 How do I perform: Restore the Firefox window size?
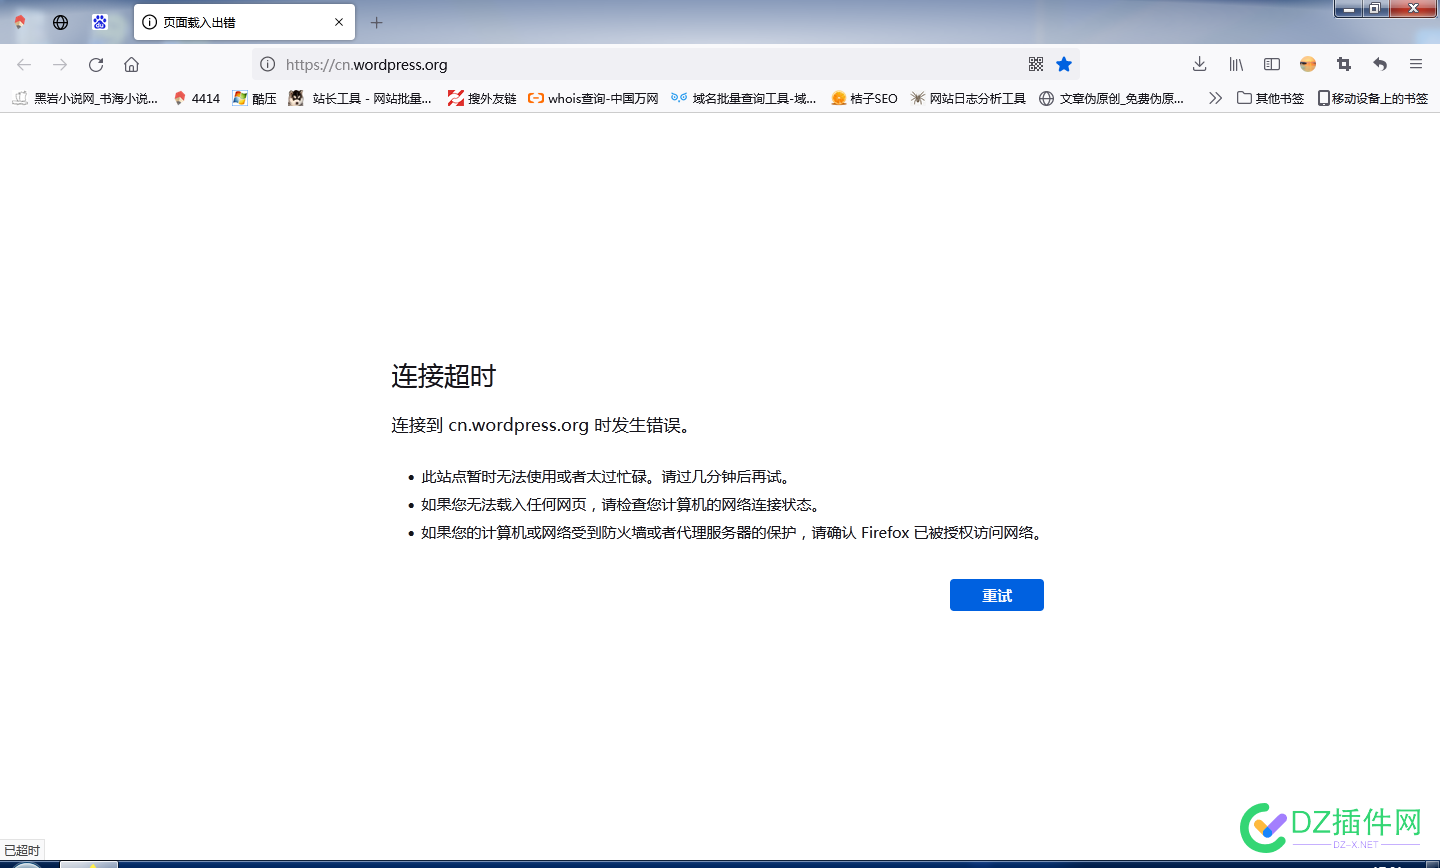click(1376, 9)
